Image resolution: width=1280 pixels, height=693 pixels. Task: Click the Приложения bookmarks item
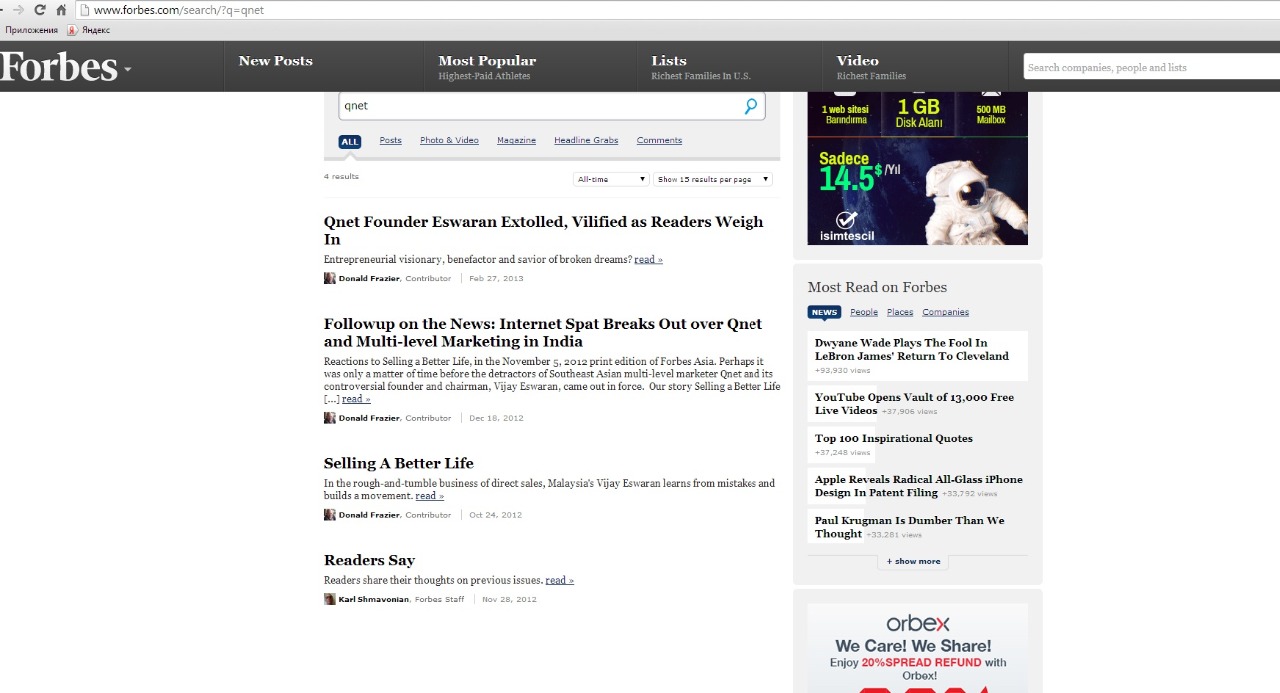pyautogui.click(x=32, y=31)
